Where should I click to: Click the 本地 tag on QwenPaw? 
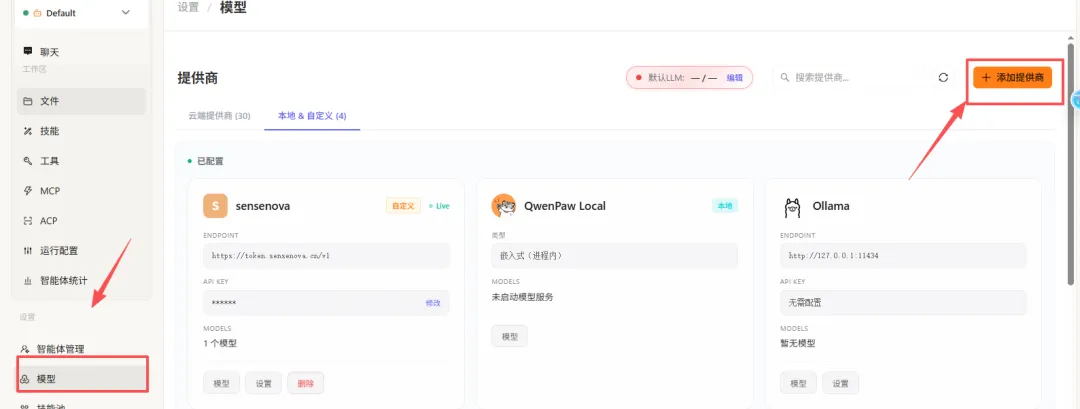click(725, 206)
